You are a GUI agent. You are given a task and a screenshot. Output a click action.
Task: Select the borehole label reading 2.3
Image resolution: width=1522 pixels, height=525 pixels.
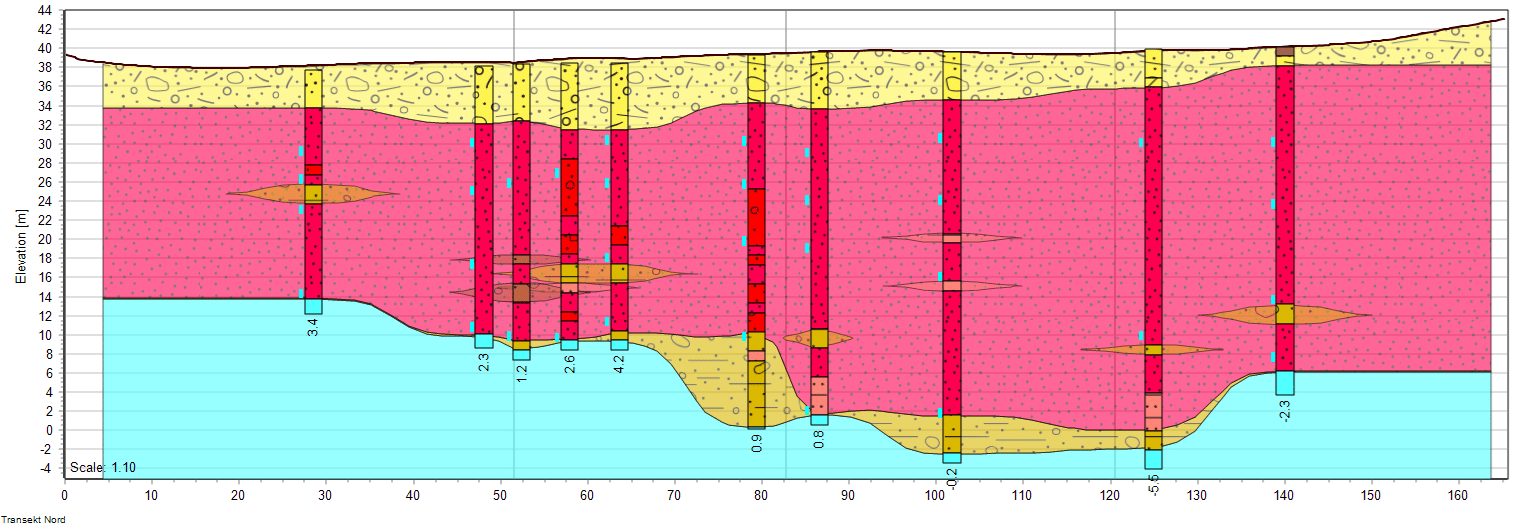tap(483, 361)
